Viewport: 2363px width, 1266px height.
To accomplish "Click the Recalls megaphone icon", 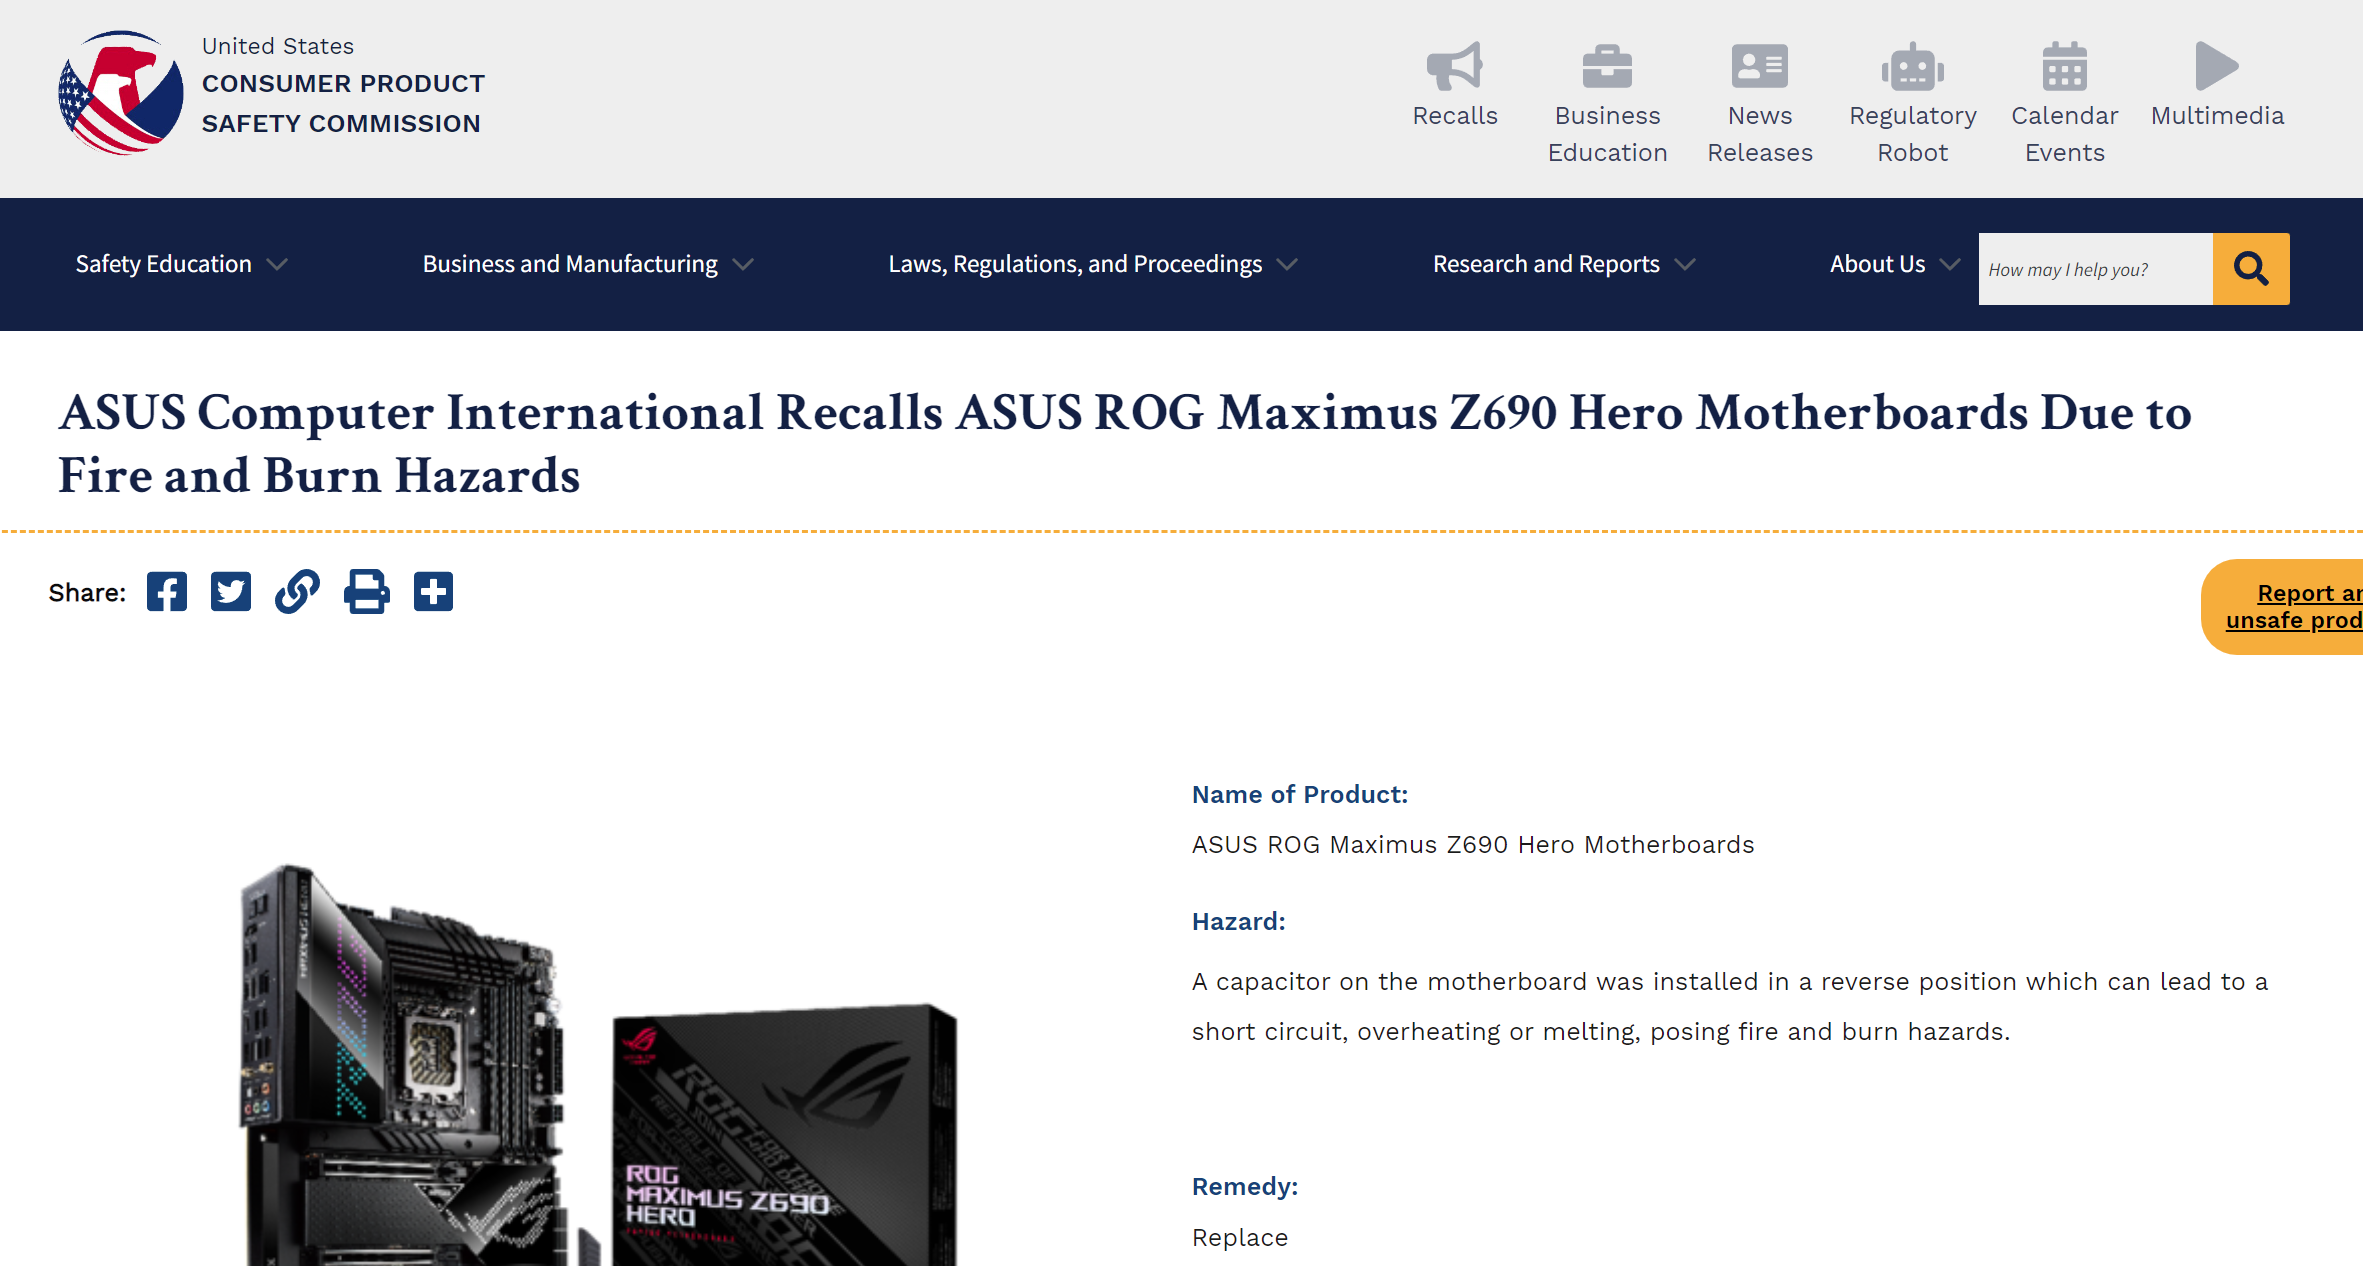I will (1454, 67).
